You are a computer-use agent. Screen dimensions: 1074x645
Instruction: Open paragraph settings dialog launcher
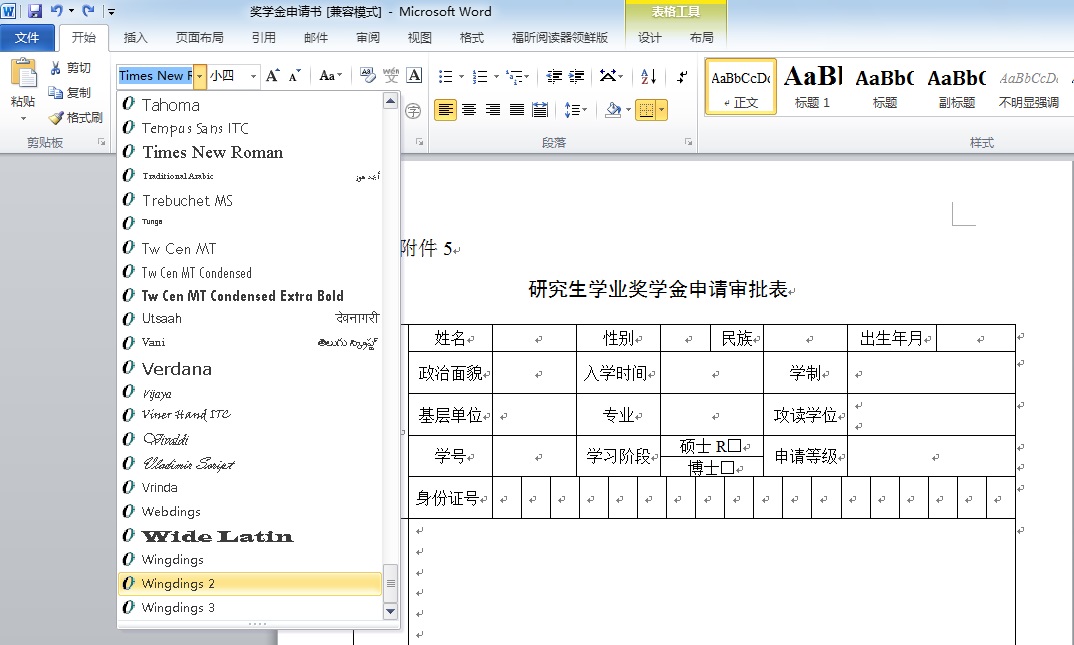click(688, 142)
